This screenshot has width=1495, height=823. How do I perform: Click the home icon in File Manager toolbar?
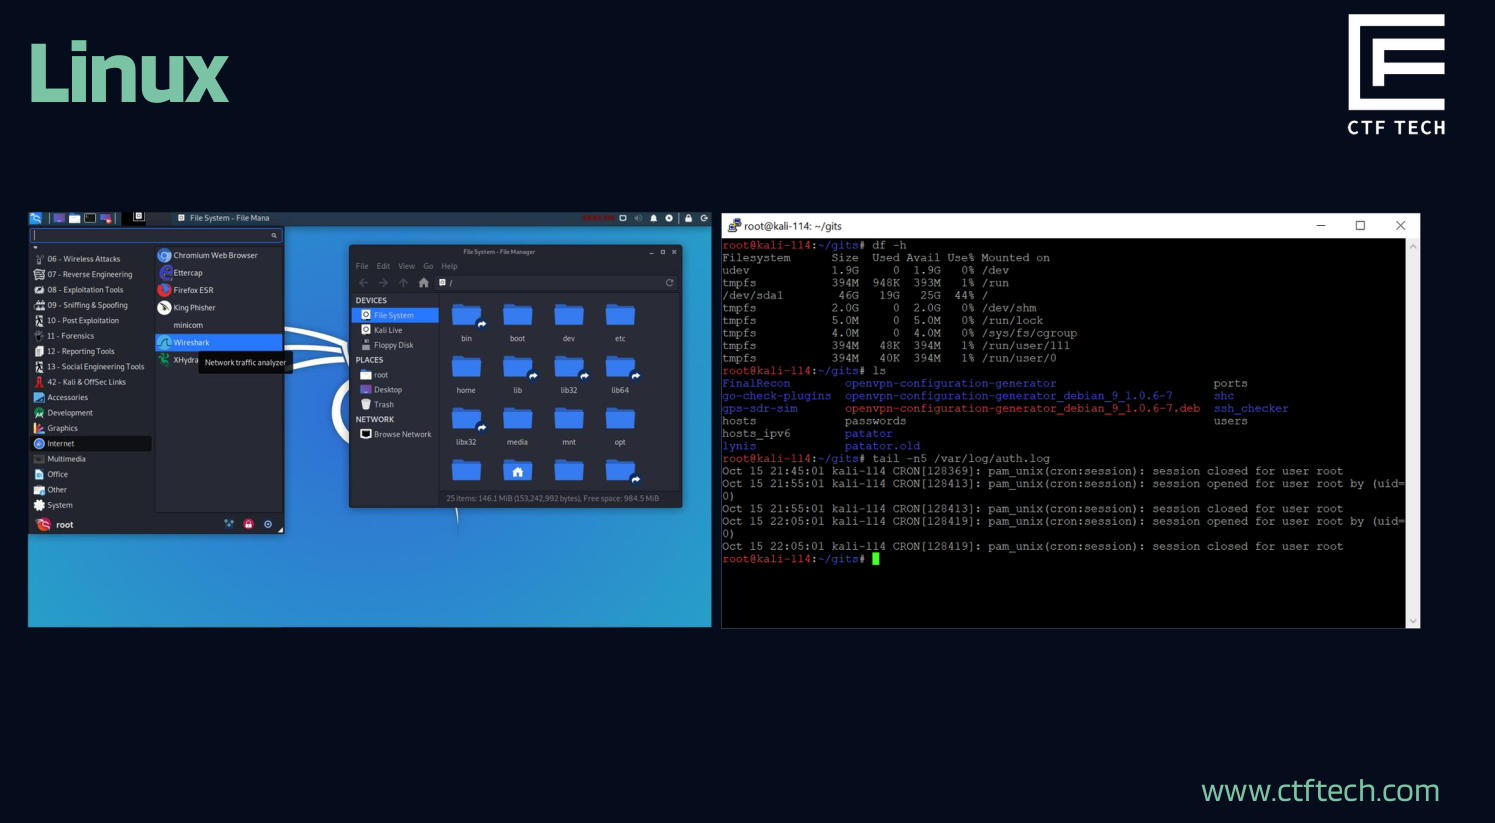(x=423, y=283)
